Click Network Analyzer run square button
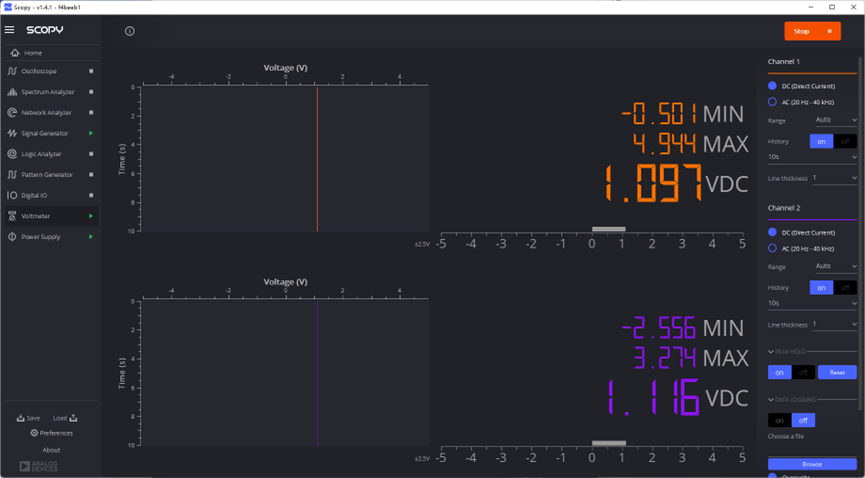 [x=91, y=113]
